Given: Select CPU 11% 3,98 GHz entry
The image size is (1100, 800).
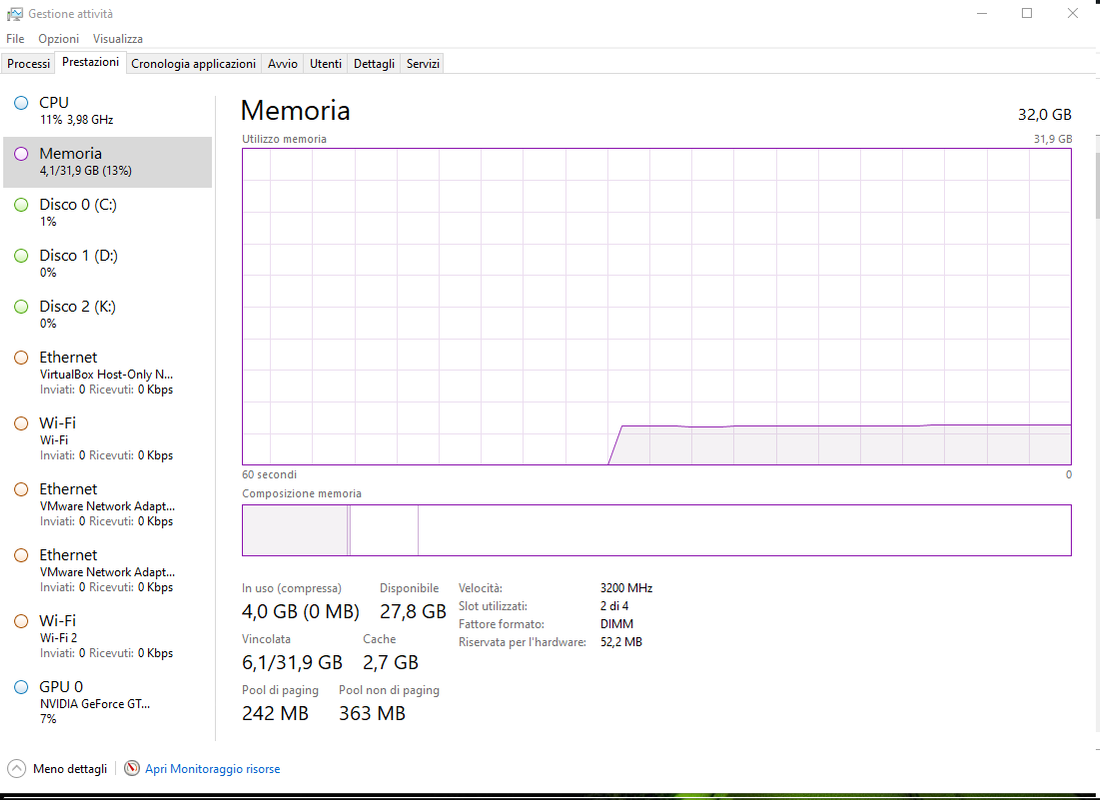Looking at the screenshot, I should click(107, 111).
